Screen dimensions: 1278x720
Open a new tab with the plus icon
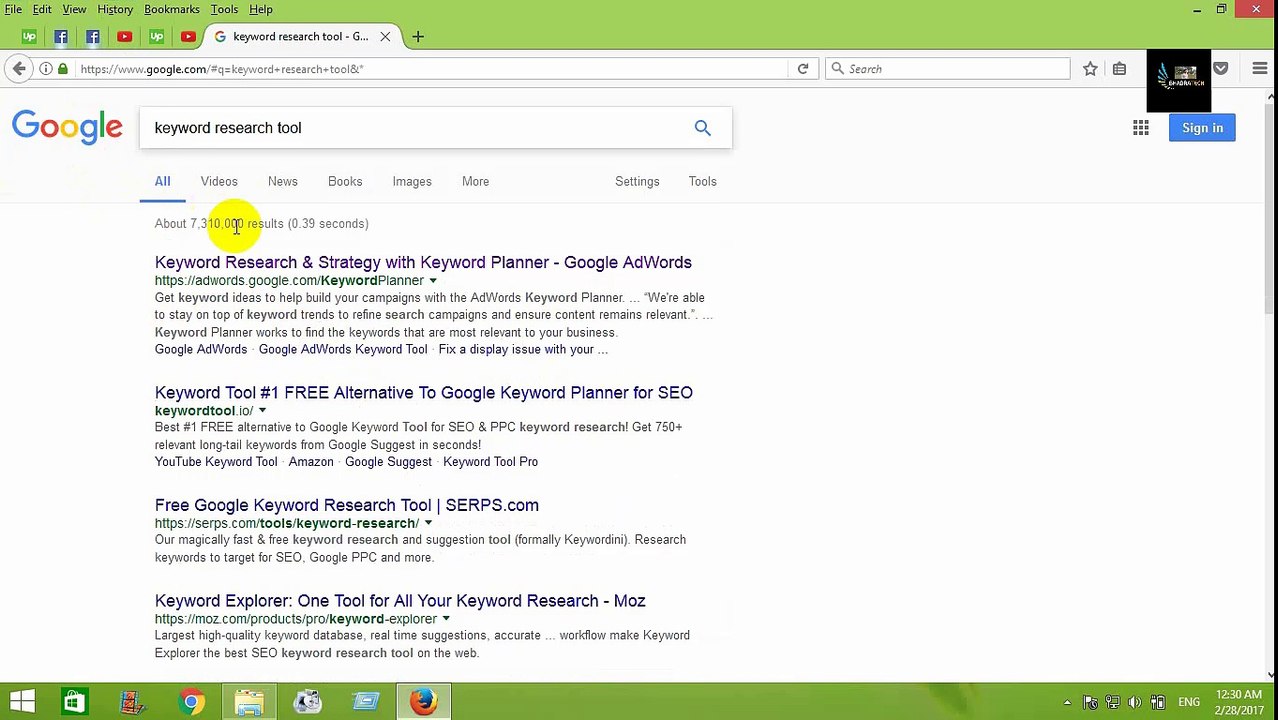click(x=418, y=37)
